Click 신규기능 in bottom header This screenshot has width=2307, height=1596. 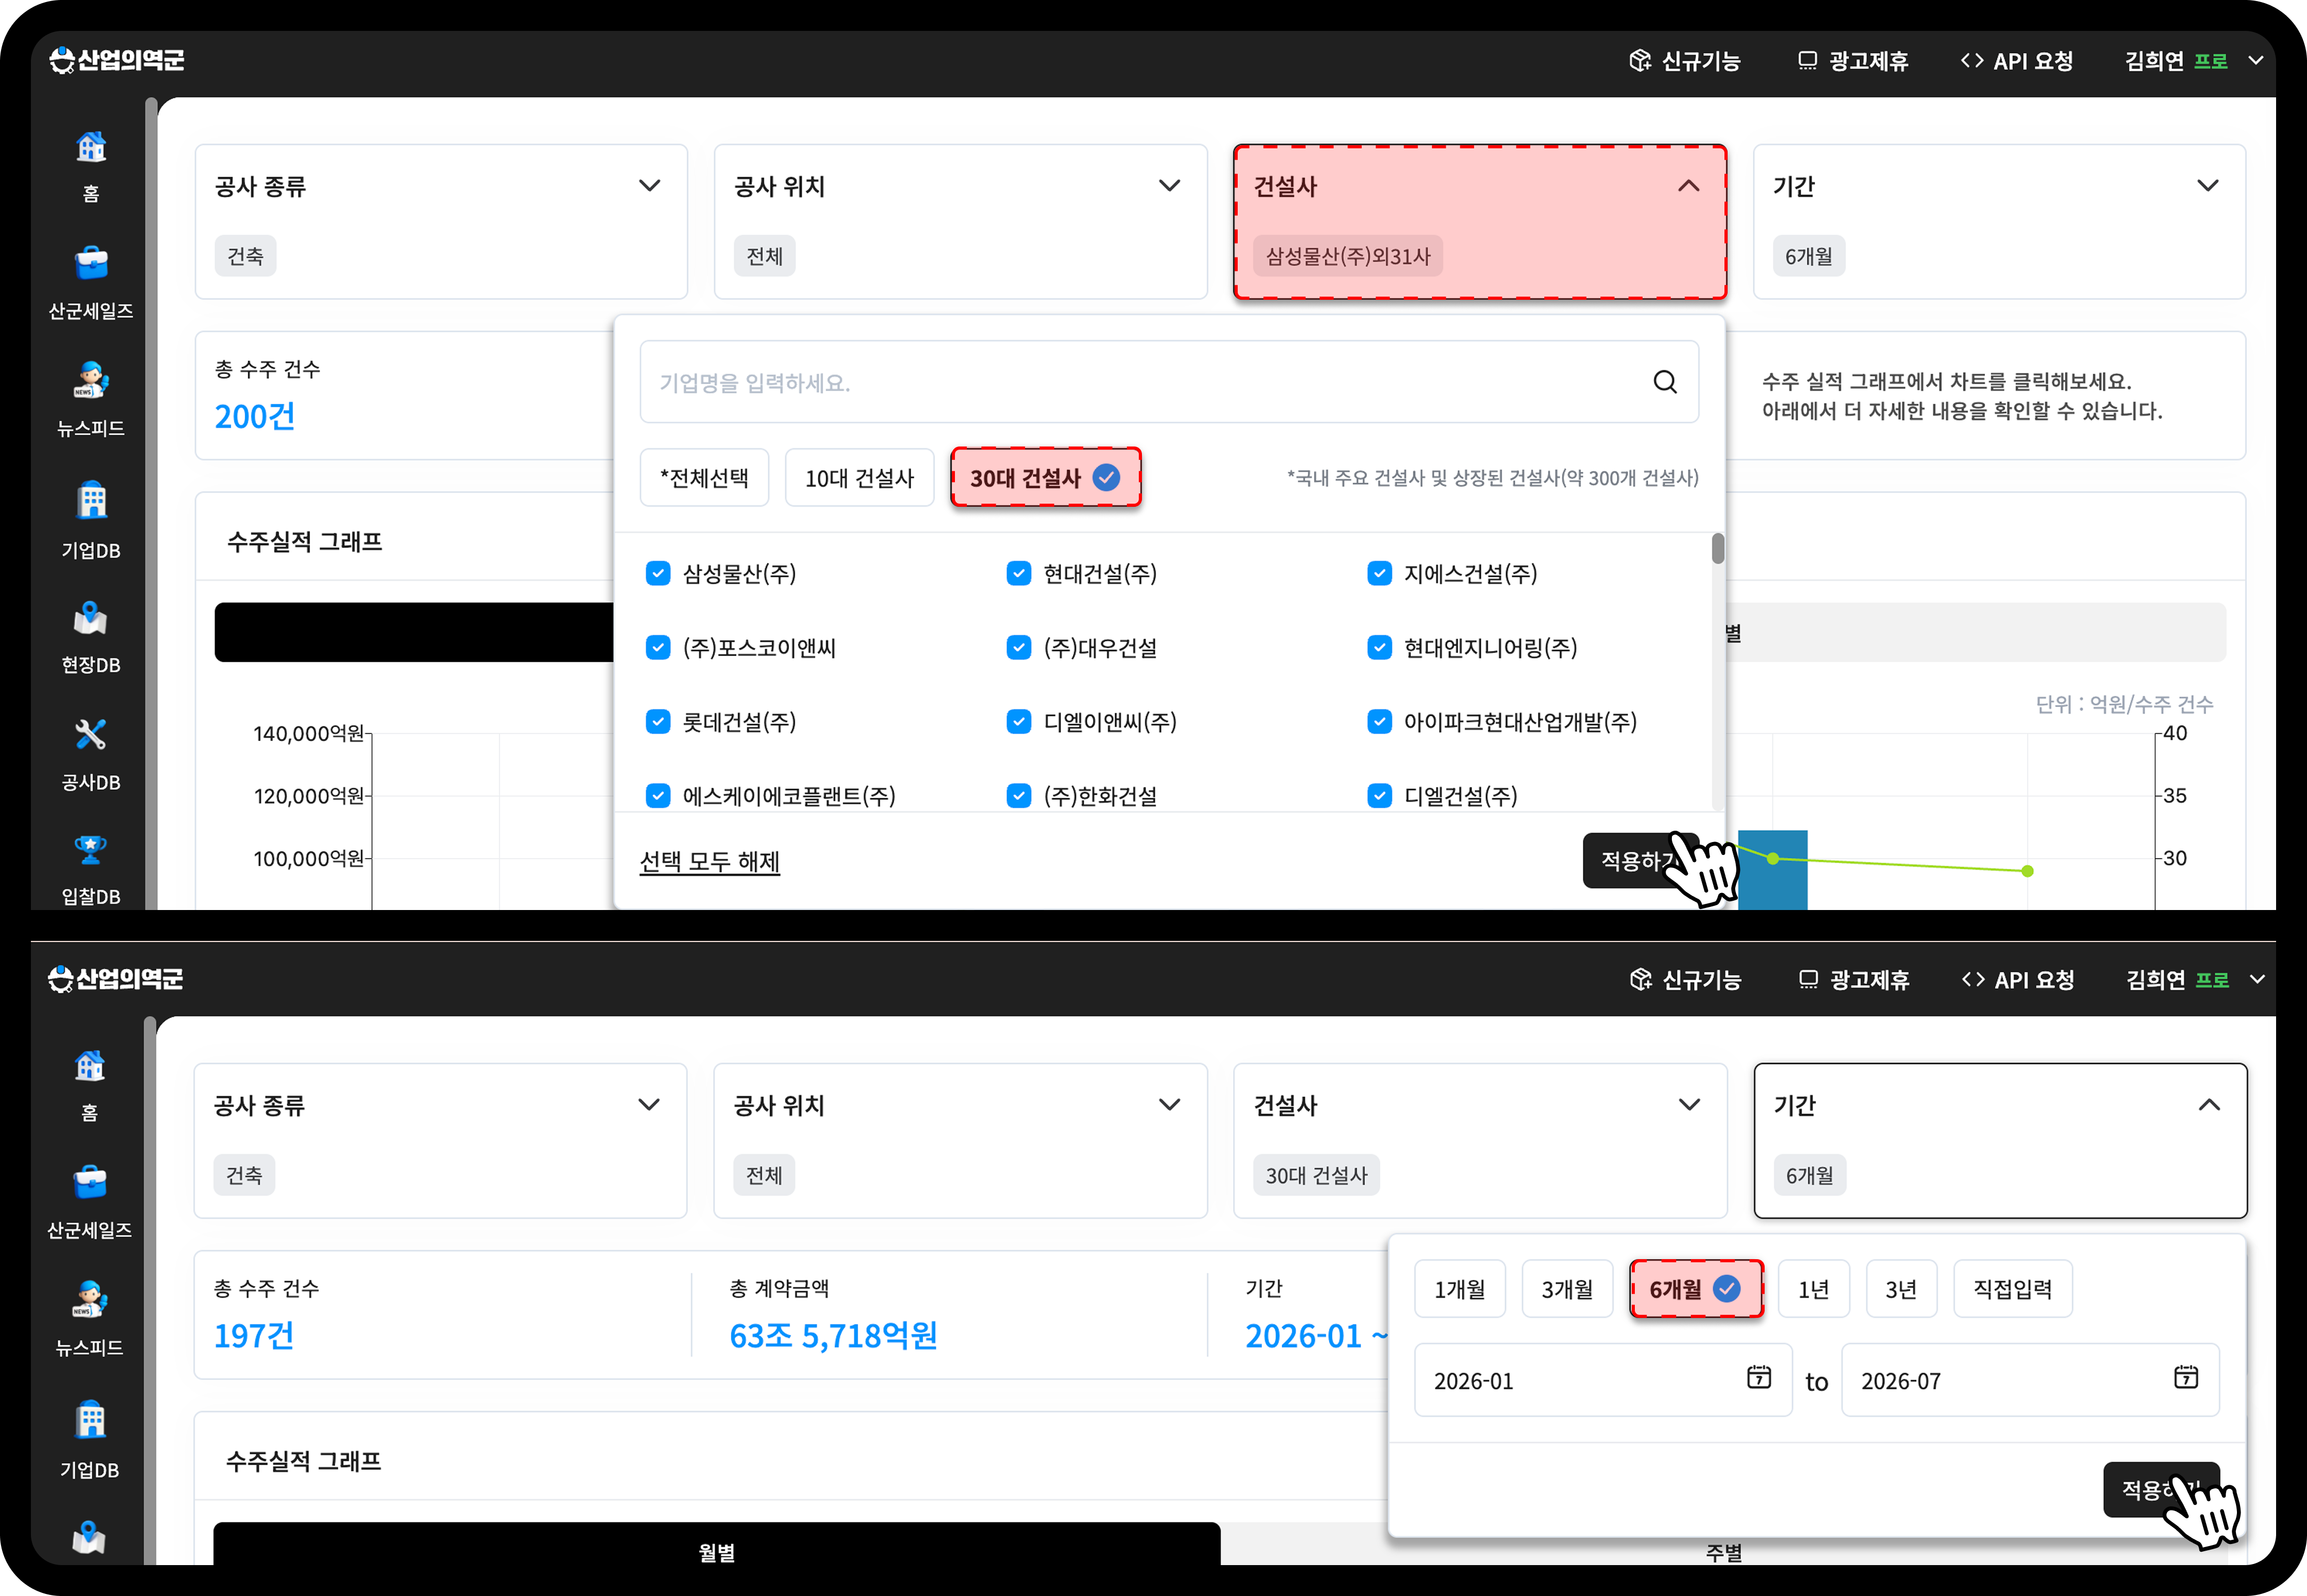(1685, 980)
